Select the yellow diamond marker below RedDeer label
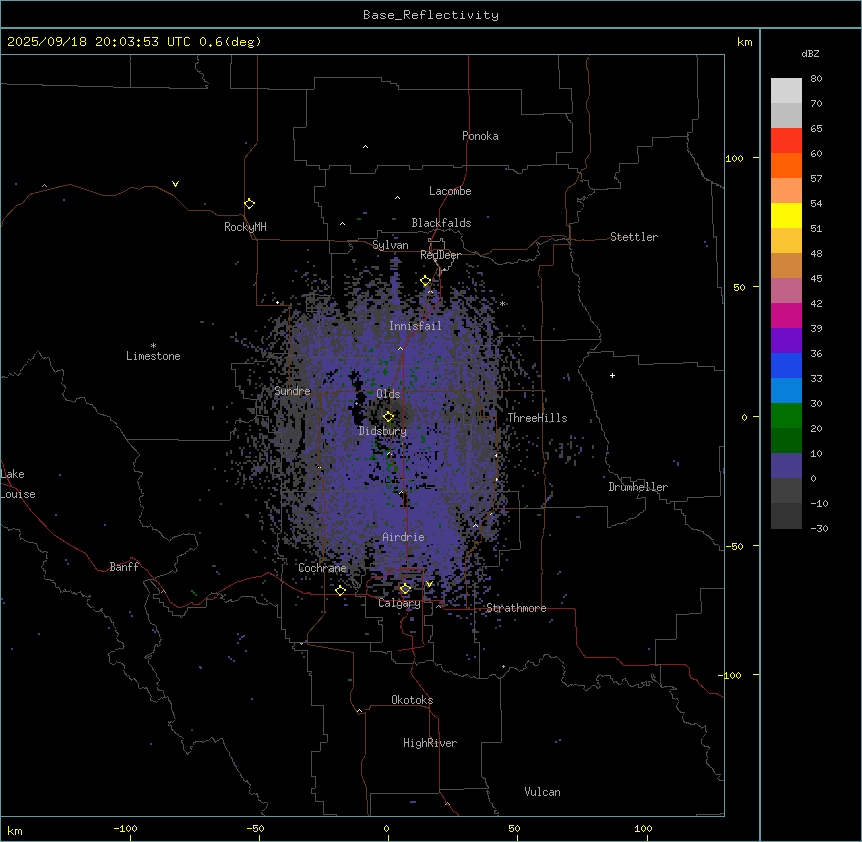Image resolution: width=862 pixels, height=842 pixels. pos(425,281)
